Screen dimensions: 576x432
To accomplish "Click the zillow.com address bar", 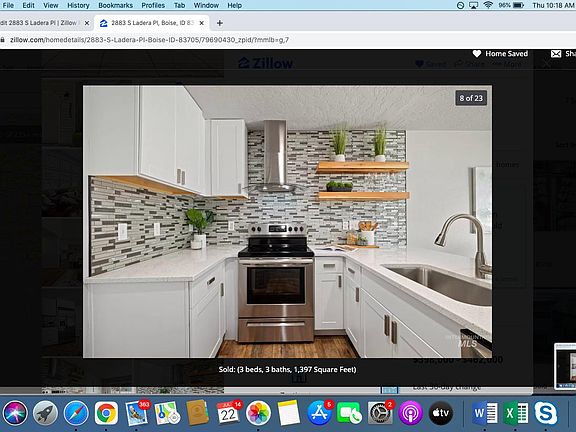I will click(150, 40).
